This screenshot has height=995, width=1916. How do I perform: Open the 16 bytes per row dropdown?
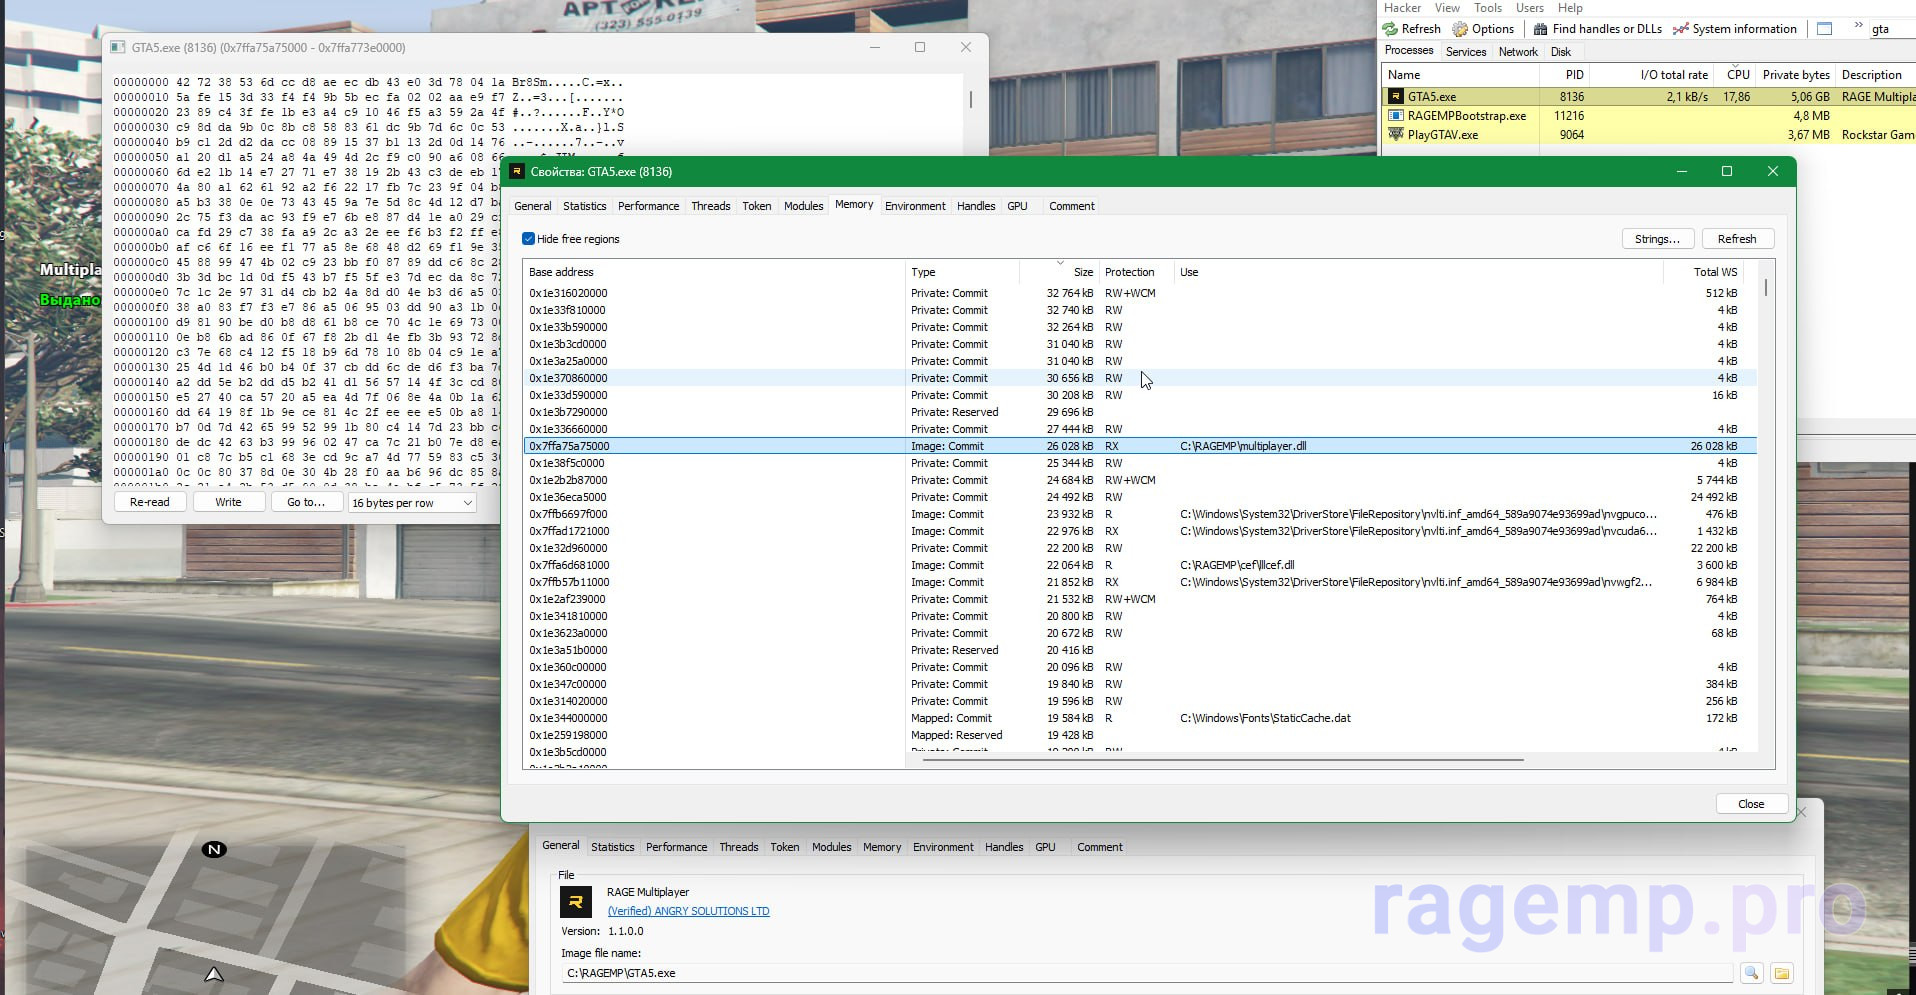tap(412, 503)
